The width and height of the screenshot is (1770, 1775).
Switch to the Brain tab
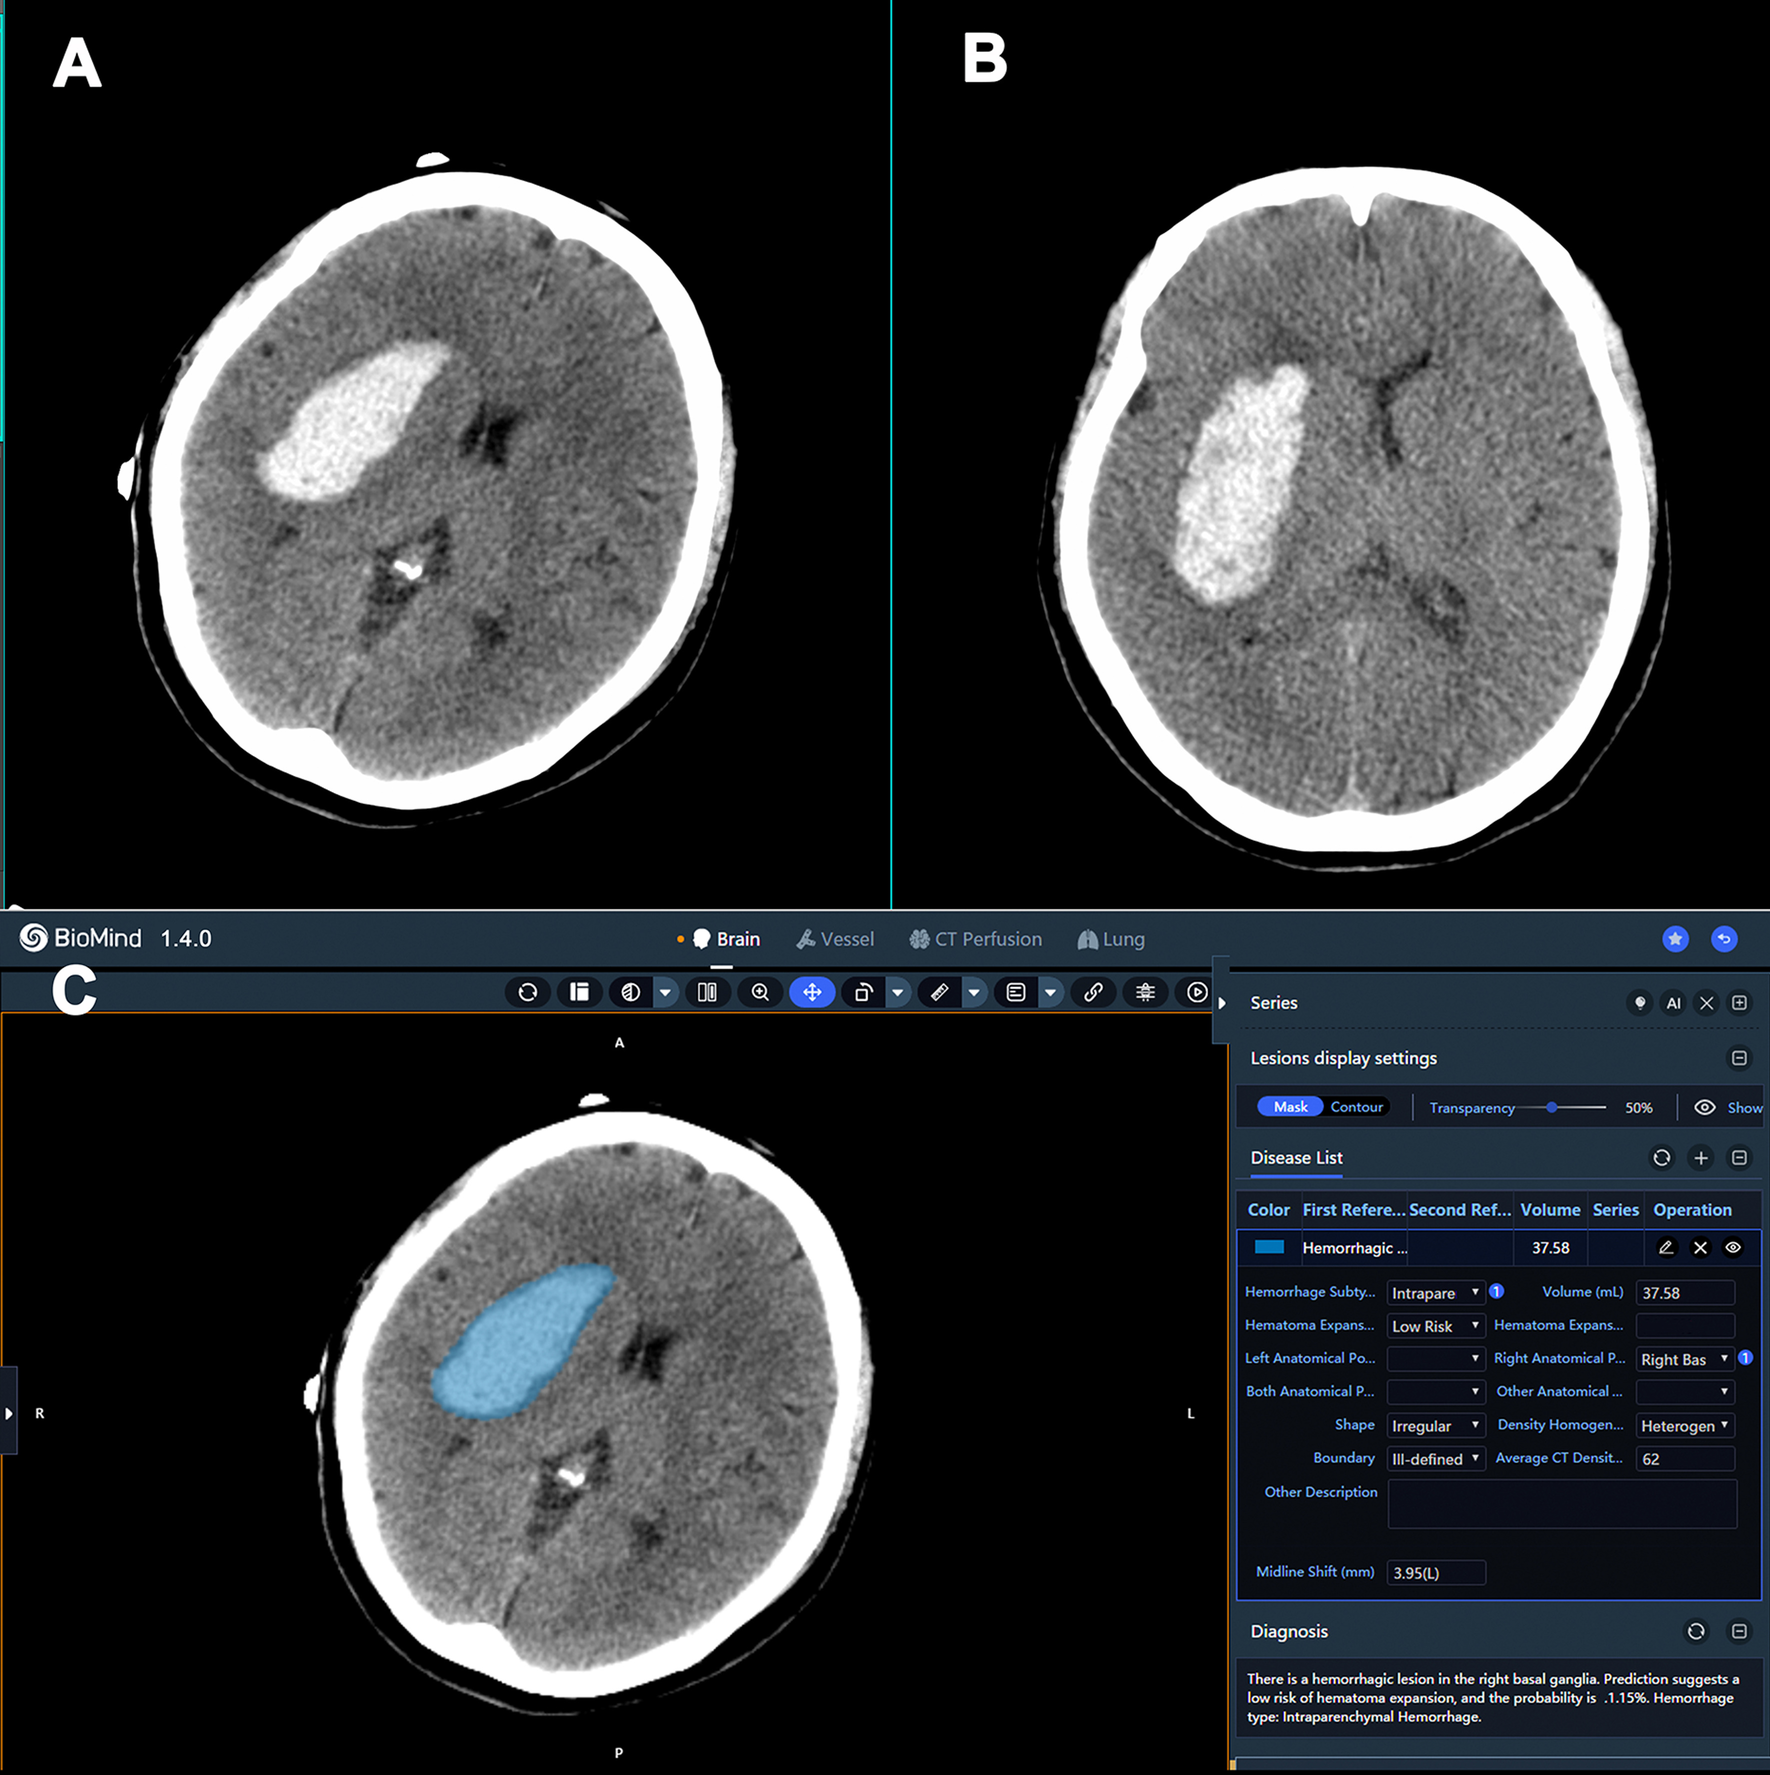pyautogui.click(x=726, y=939)
